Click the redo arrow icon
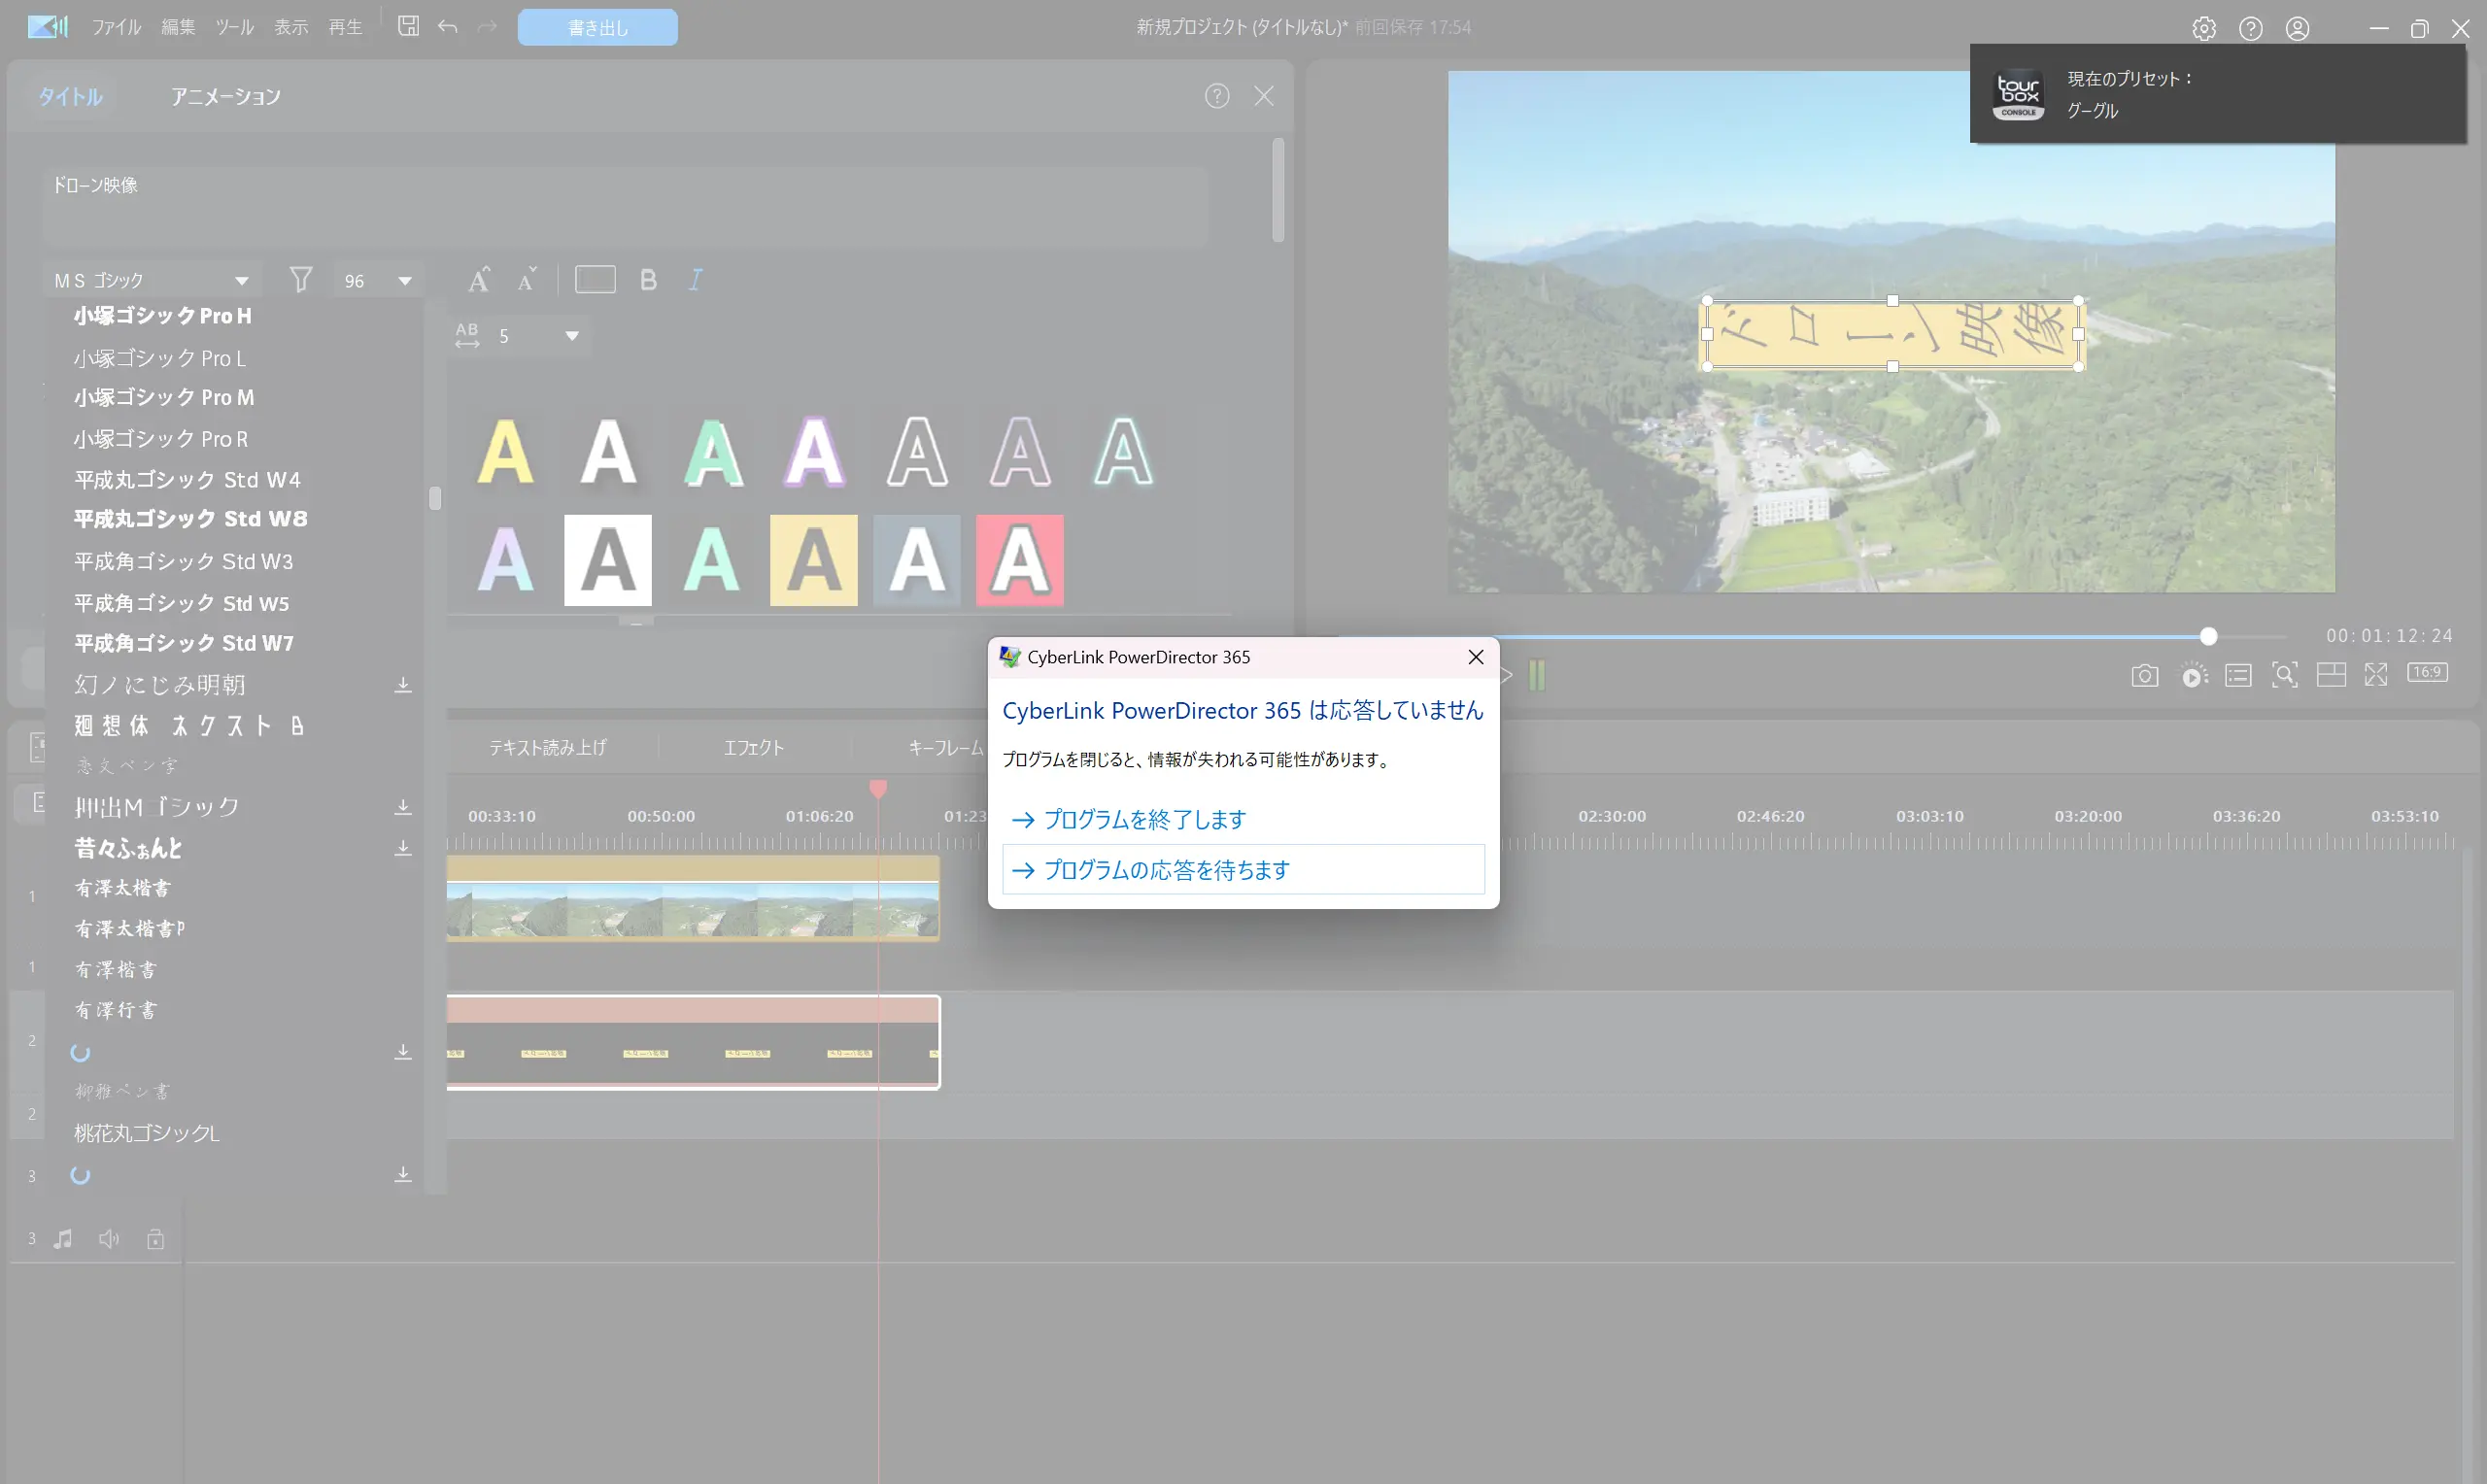The width and height of the screenshot is (2487, 1484). click(487, 27)
